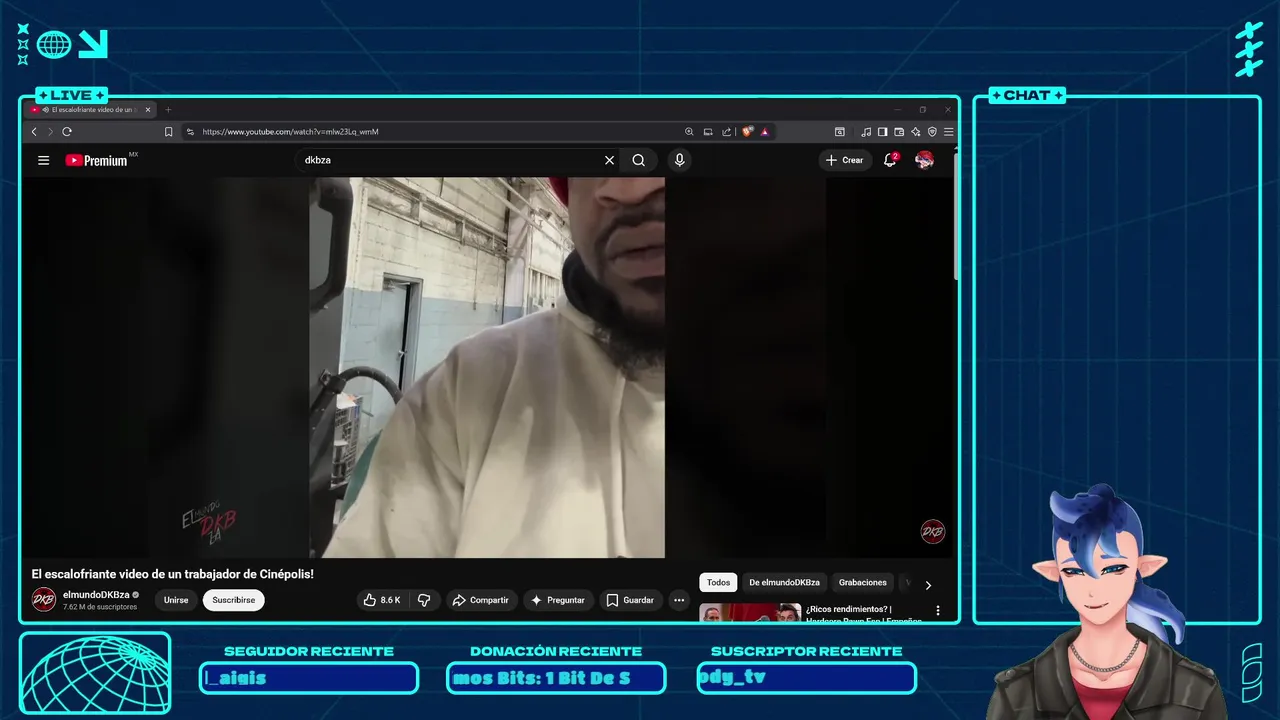Clear the dkbza search text

609,160
